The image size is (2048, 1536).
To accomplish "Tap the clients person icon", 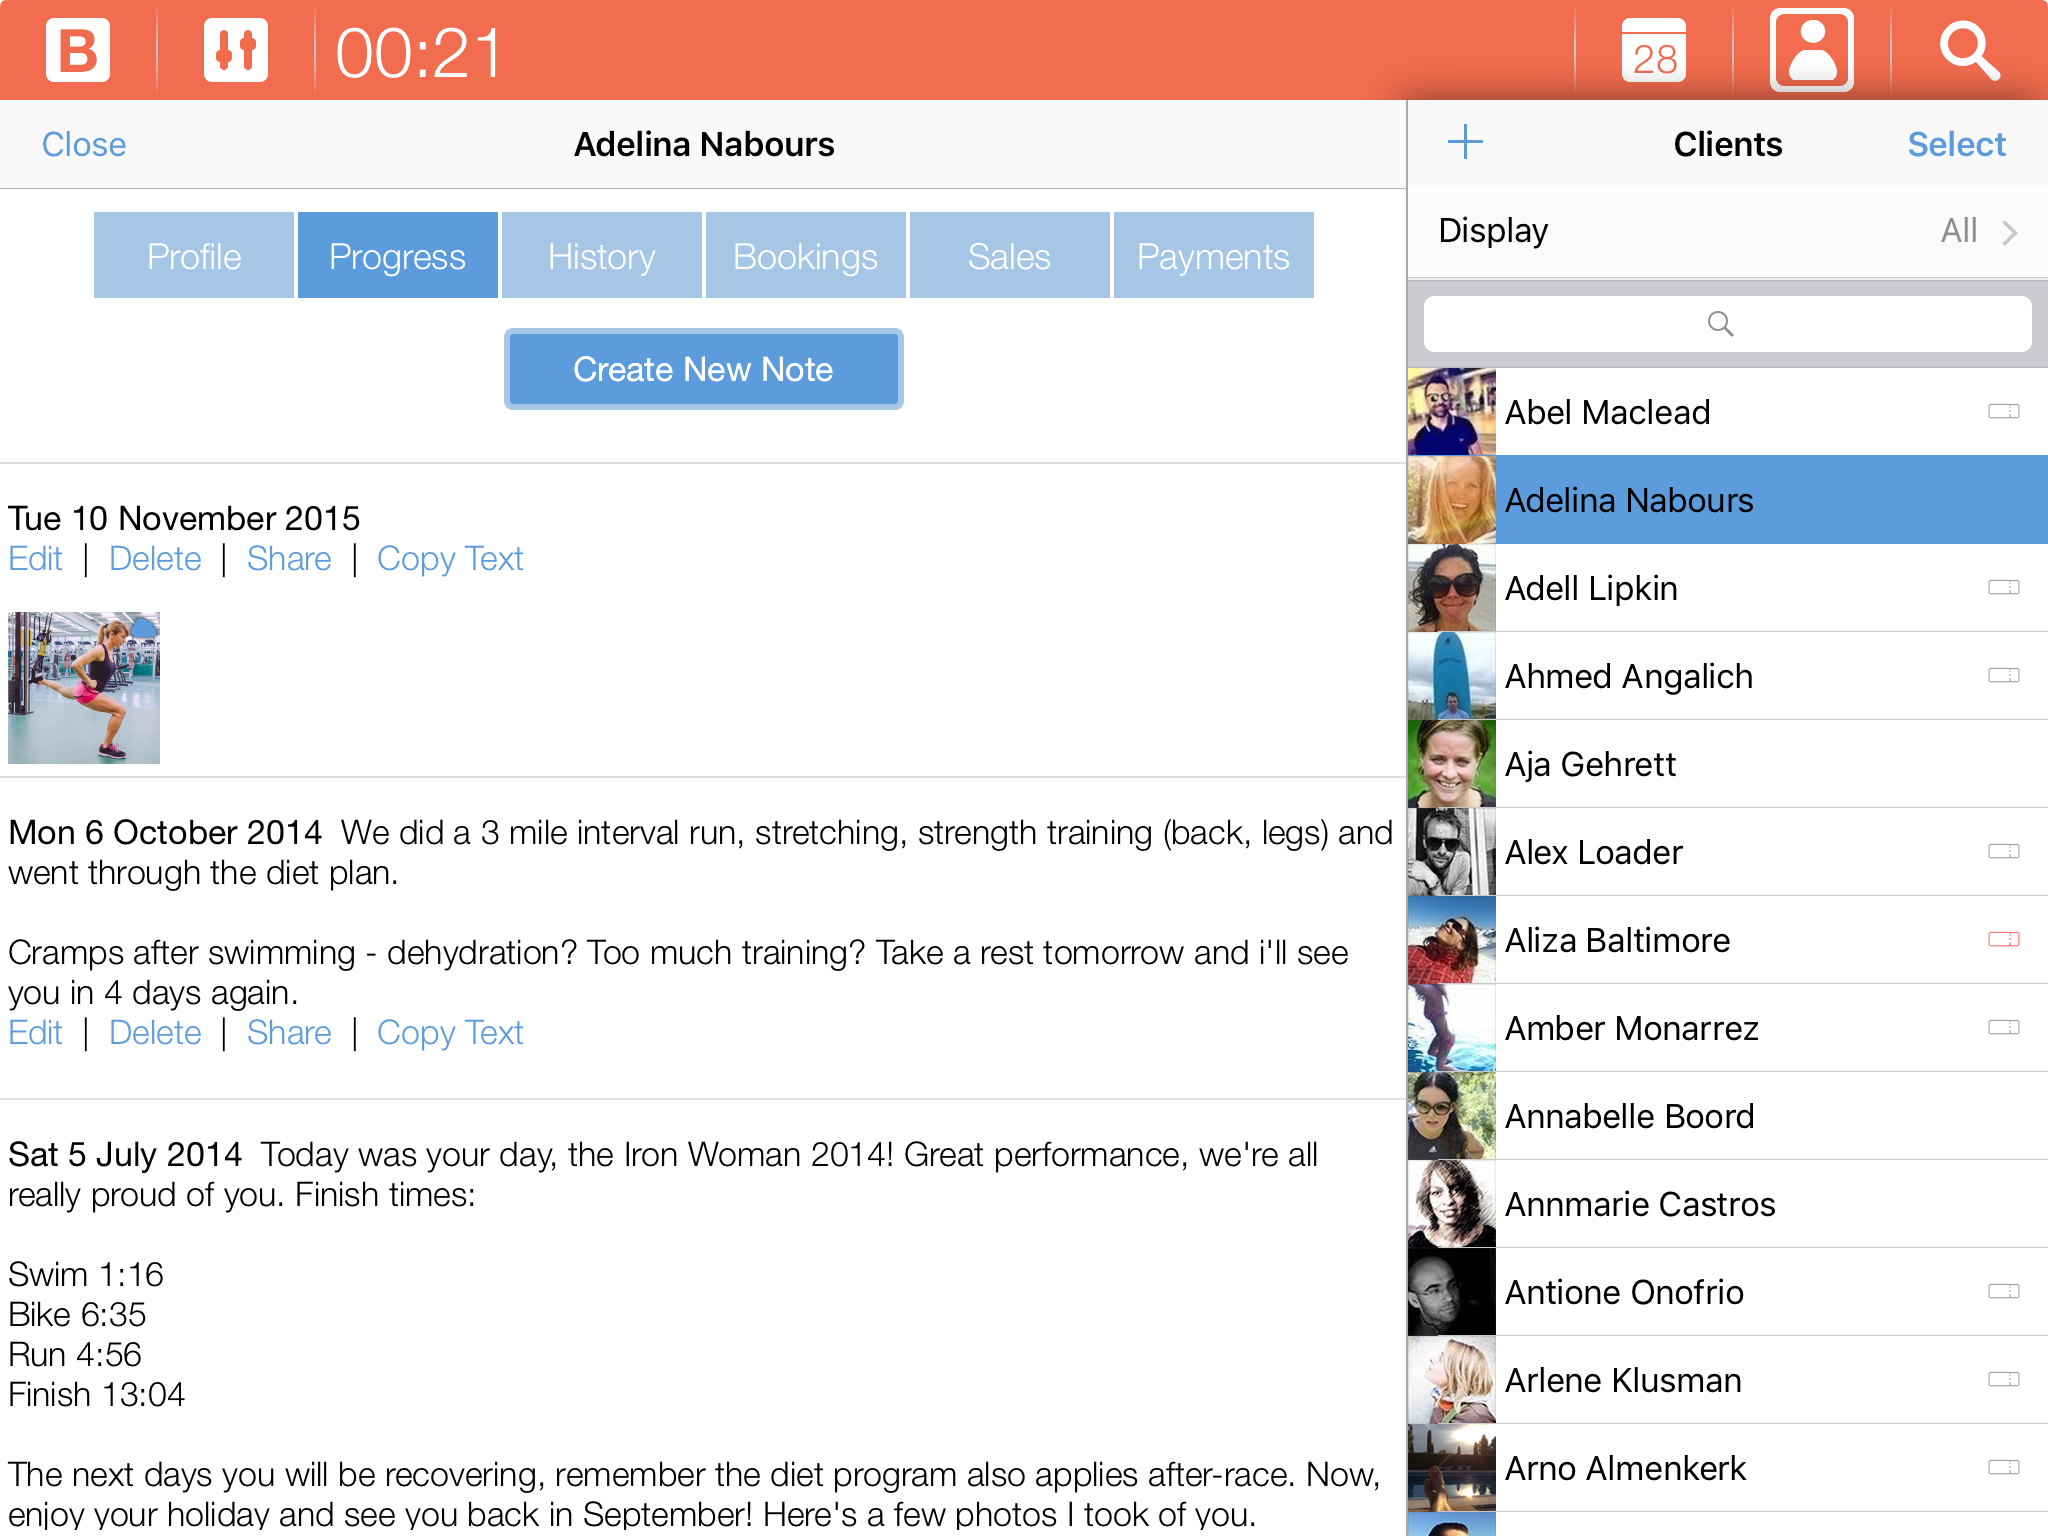I will point(1811,51).
